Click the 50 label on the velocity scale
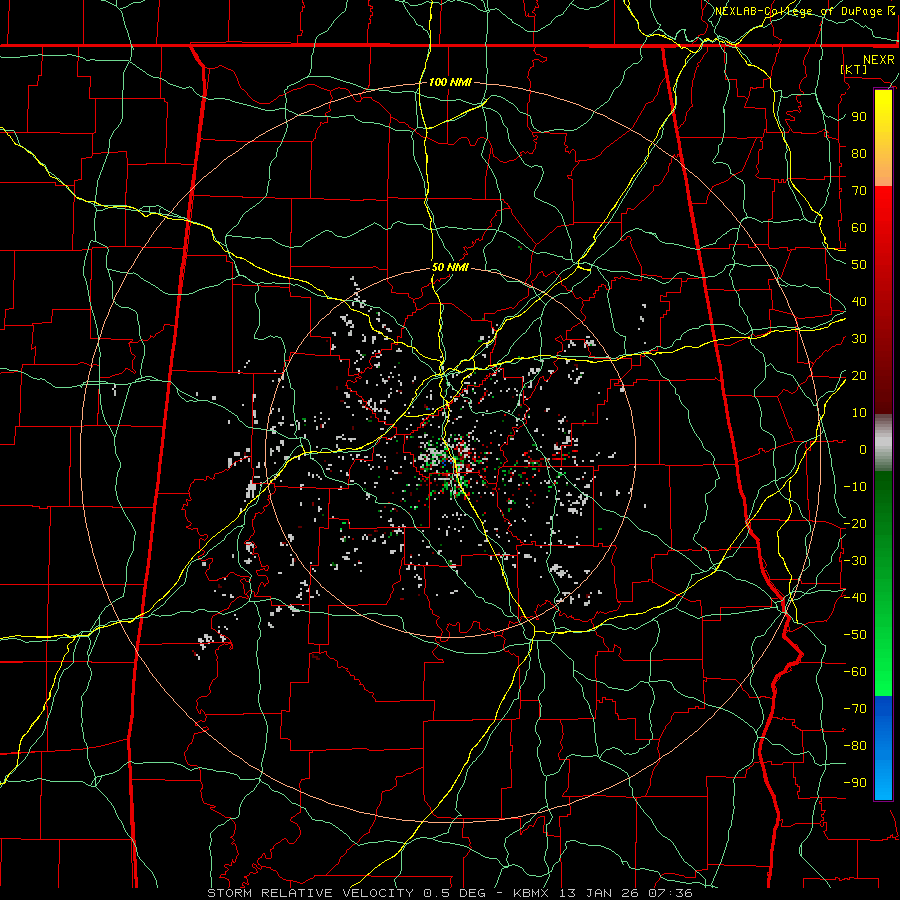The width and height of the screenshot is (900, 900). tap(859, 265)
